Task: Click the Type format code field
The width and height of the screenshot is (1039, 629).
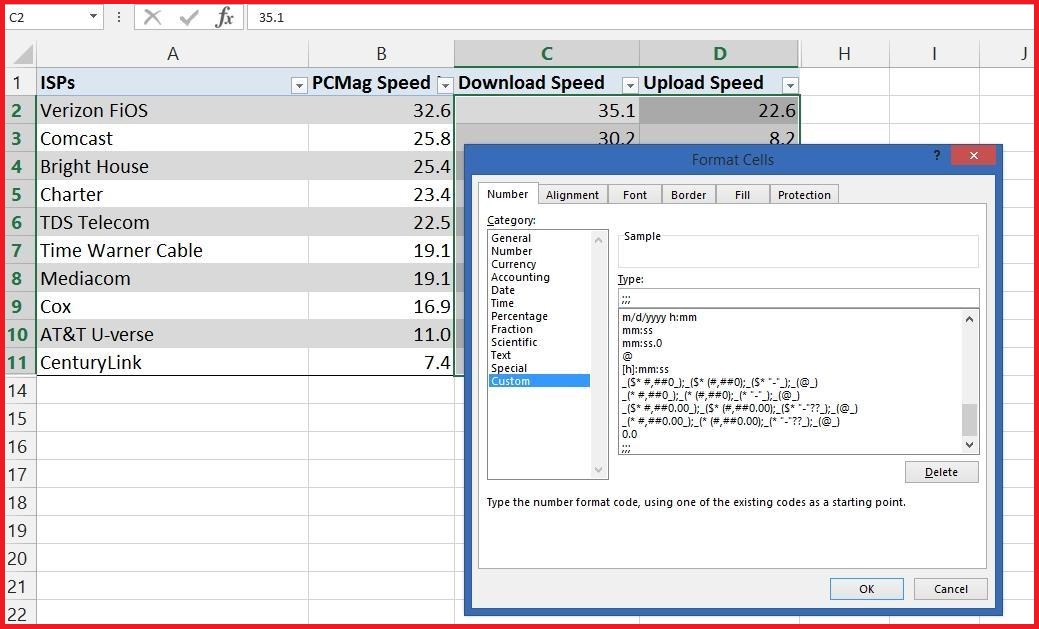Action: point(797,298)
